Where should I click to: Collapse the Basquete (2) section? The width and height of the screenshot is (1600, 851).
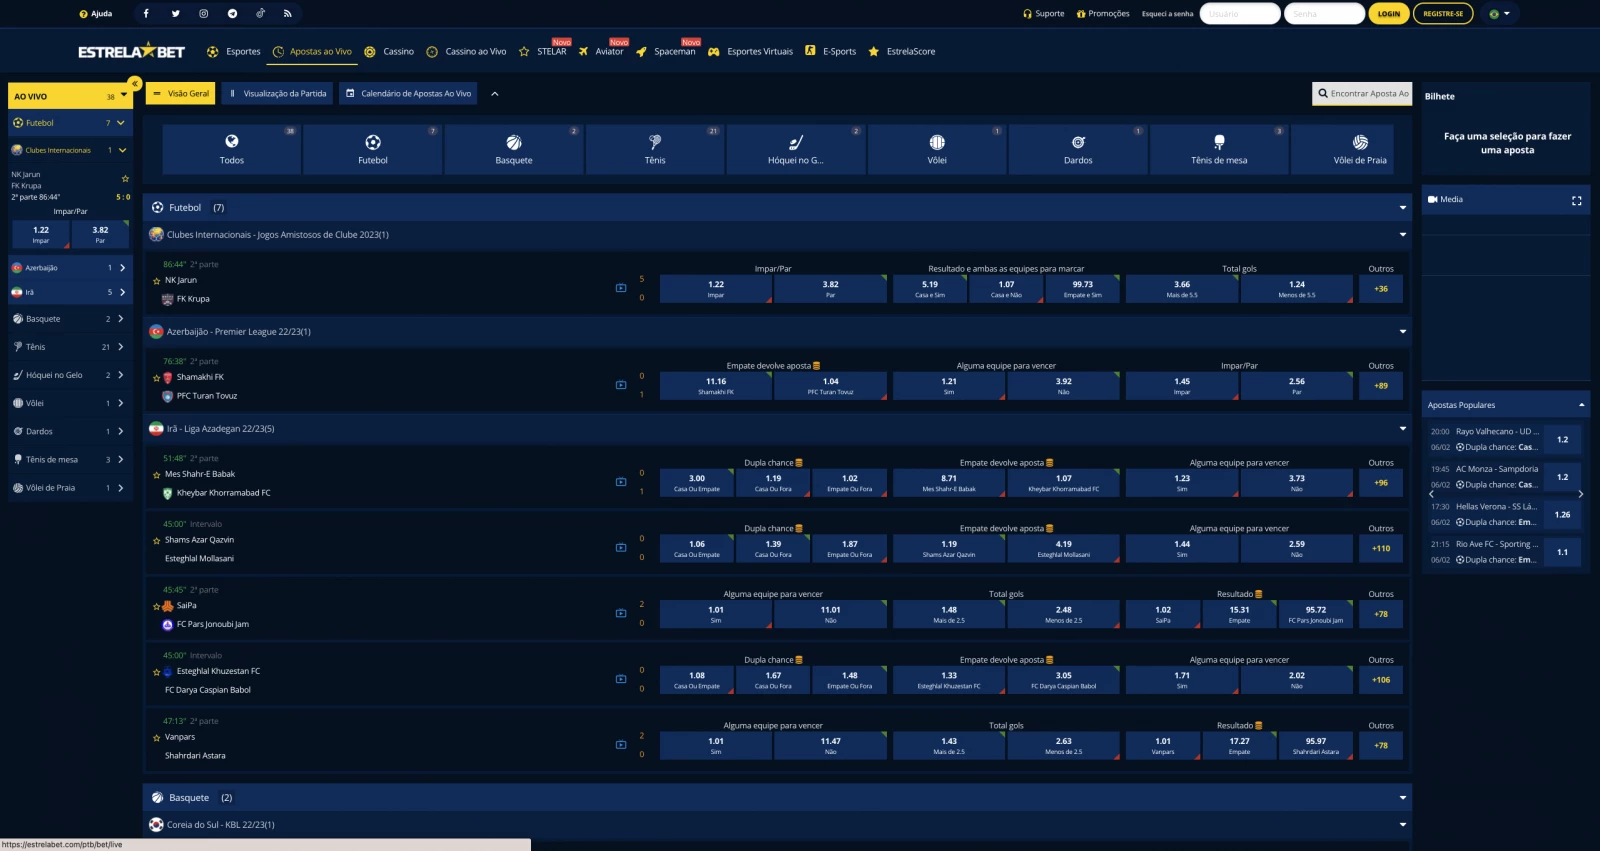click(1403, 798)
